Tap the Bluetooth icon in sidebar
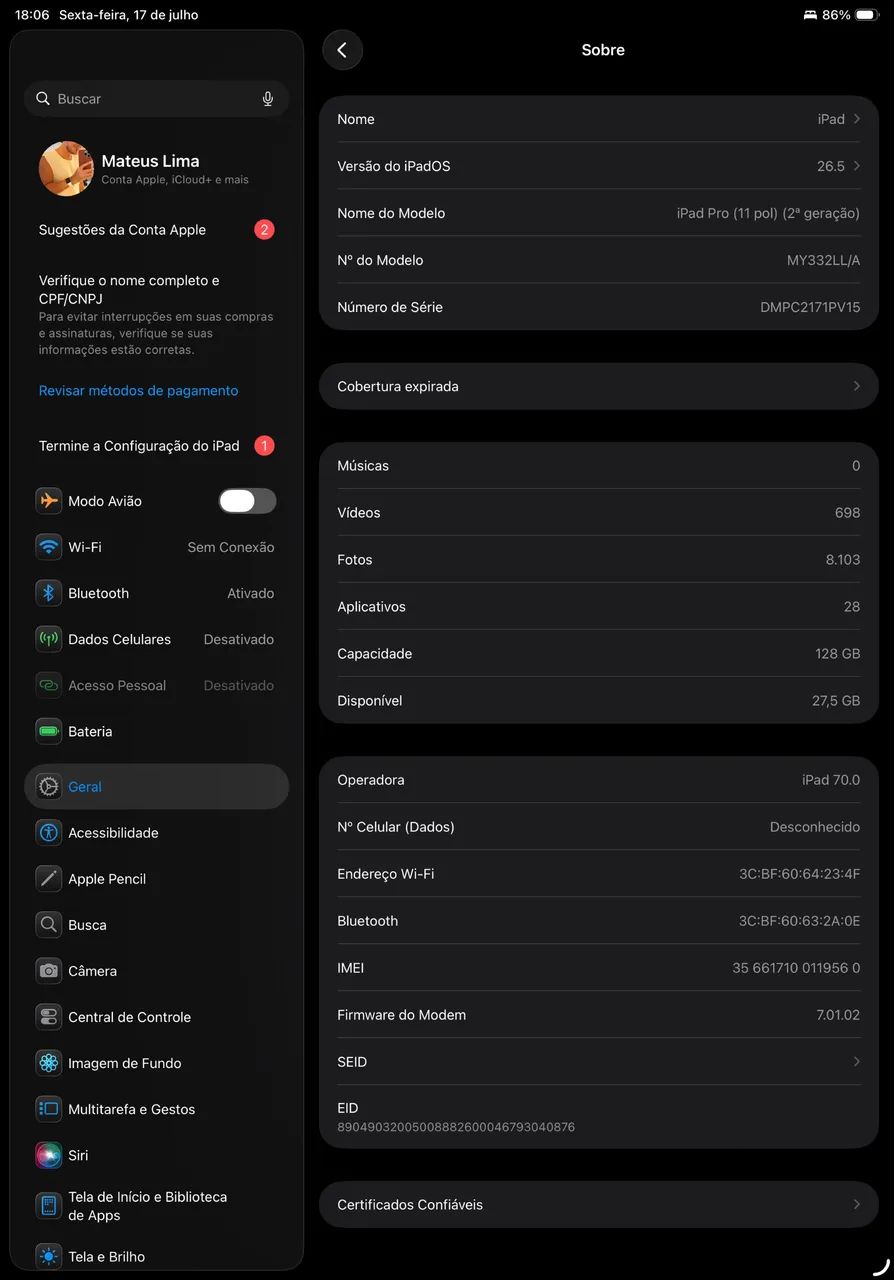 (49, 593)
